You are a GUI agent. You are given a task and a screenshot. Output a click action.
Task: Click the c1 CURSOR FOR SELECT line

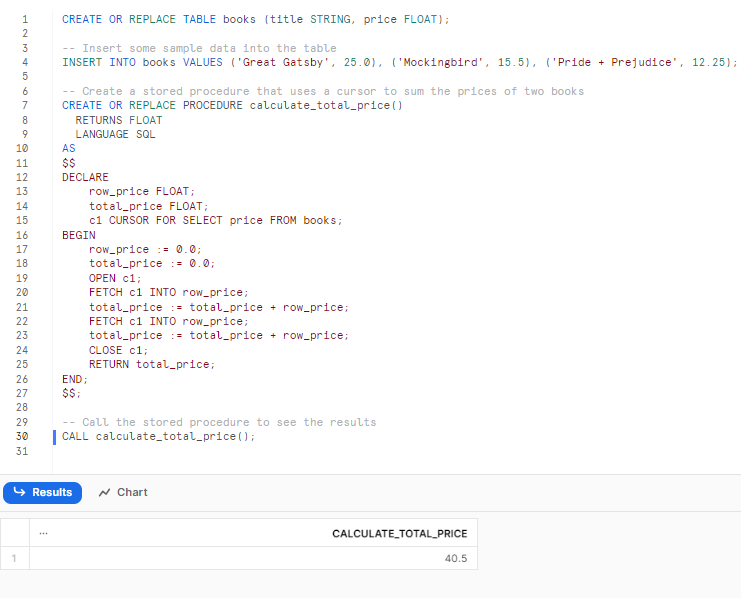tap(215, 220)
